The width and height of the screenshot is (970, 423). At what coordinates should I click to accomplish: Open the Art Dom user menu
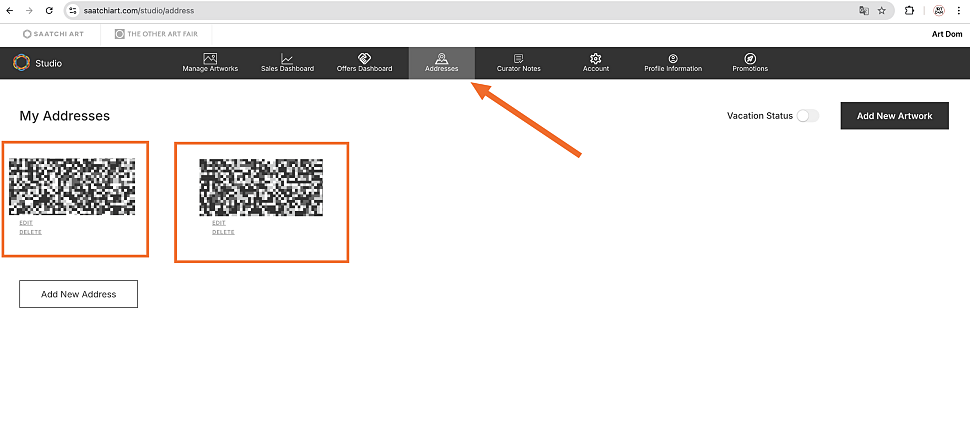(947, 34)
